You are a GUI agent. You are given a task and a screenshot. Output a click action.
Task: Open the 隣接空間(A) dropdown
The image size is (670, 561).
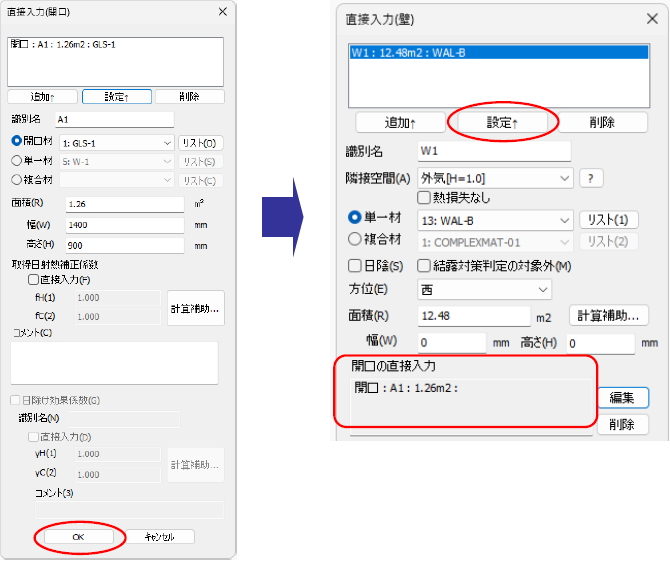click(x=495, y=178)
